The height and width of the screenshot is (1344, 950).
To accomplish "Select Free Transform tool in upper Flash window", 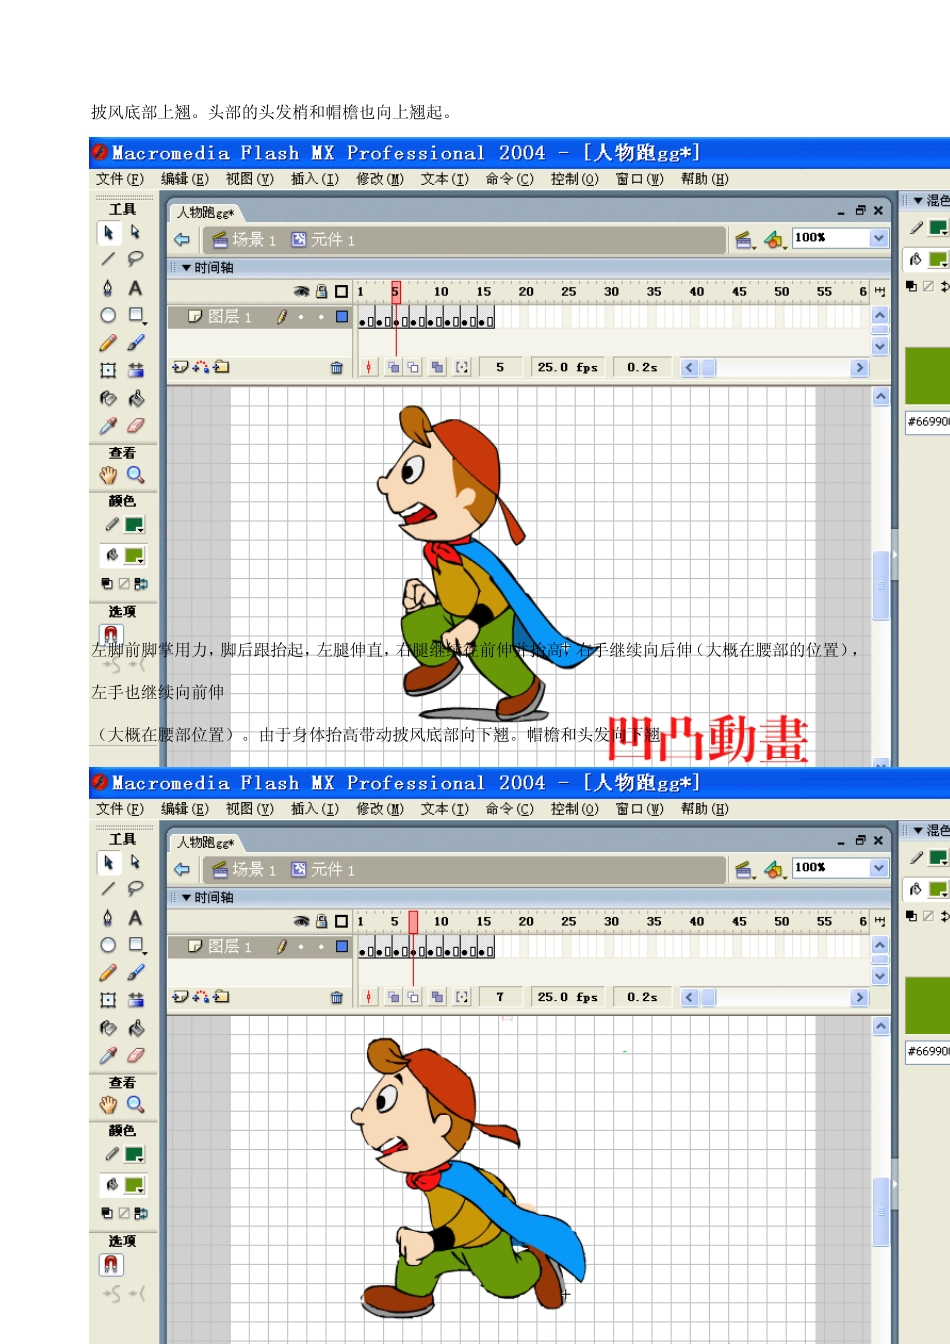I will (108, 370).
